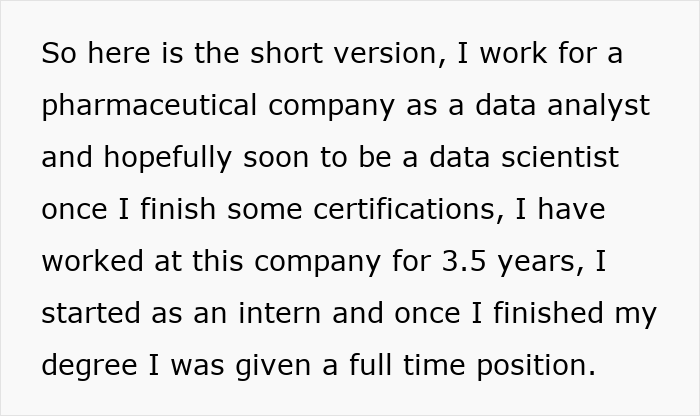Click the word "intern" in the paragraph
The image size is (700, 416).
point(279,313)
